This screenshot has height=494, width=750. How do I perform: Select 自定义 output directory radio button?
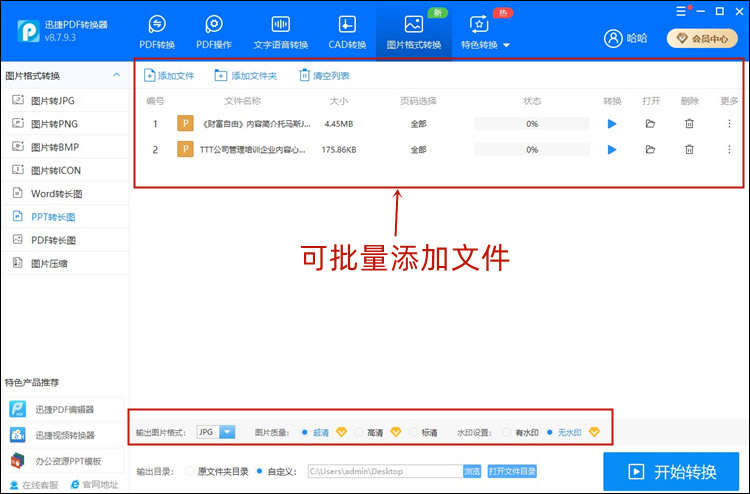[x=259, y=472]
